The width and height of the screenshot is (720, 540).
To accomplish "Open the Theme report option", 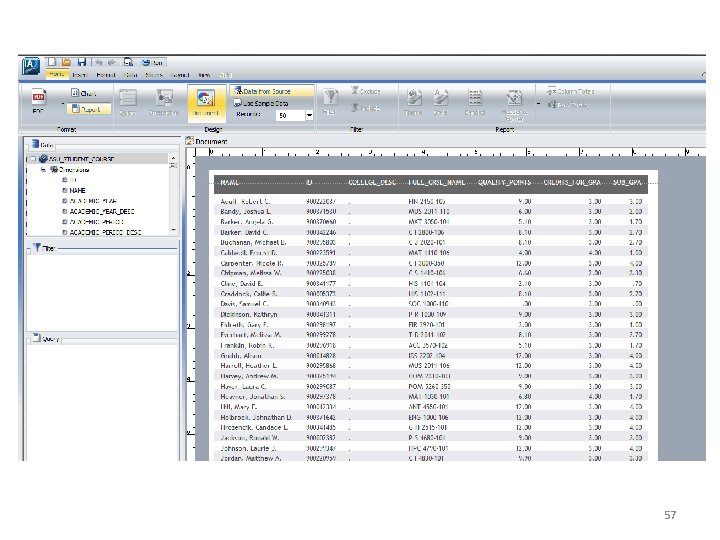I will tap(413, 102).
